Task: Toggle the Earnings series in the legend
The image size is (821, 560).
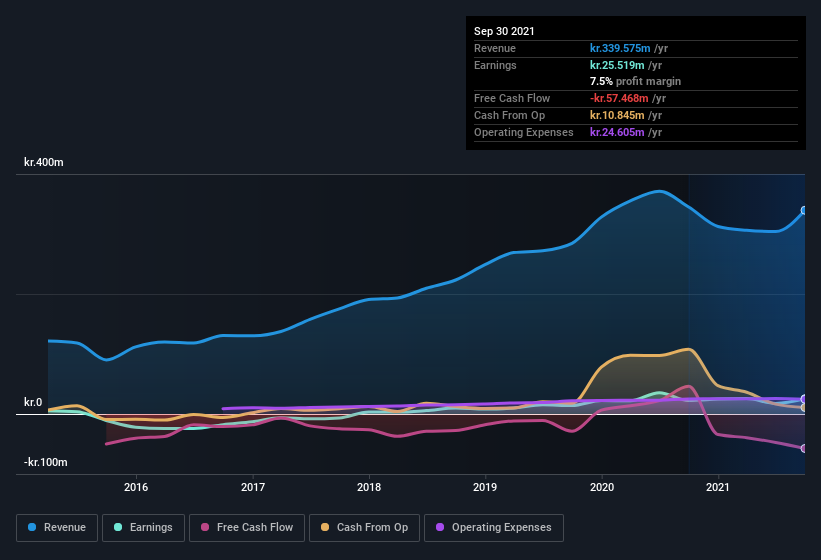Action: pos(143,528)
